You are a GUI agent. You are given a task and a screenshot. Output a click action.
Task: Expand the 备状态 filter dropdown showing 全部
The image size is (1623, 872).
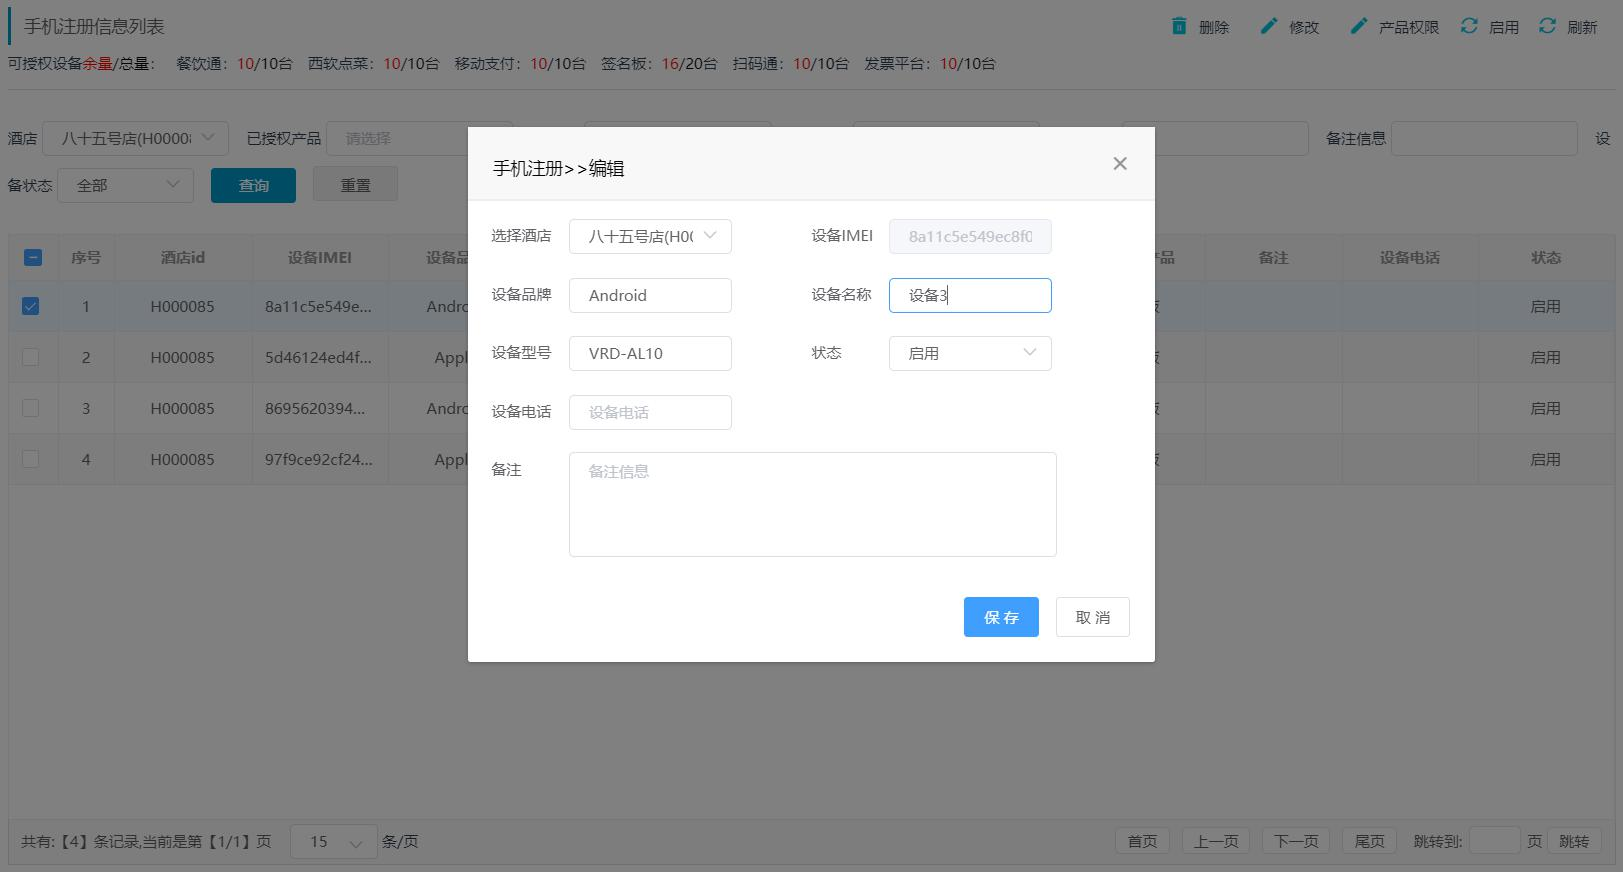(126, 185)
